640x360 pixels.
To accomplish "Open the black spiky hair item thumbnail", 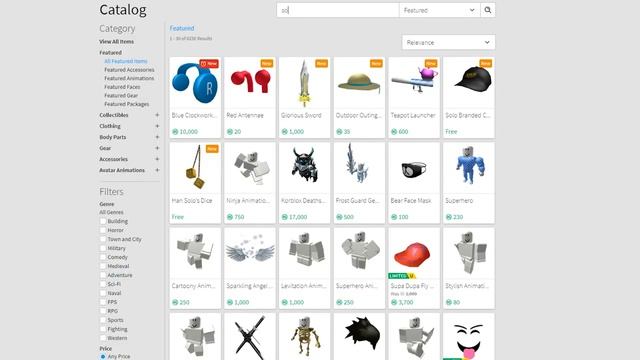I will point(359,337).
